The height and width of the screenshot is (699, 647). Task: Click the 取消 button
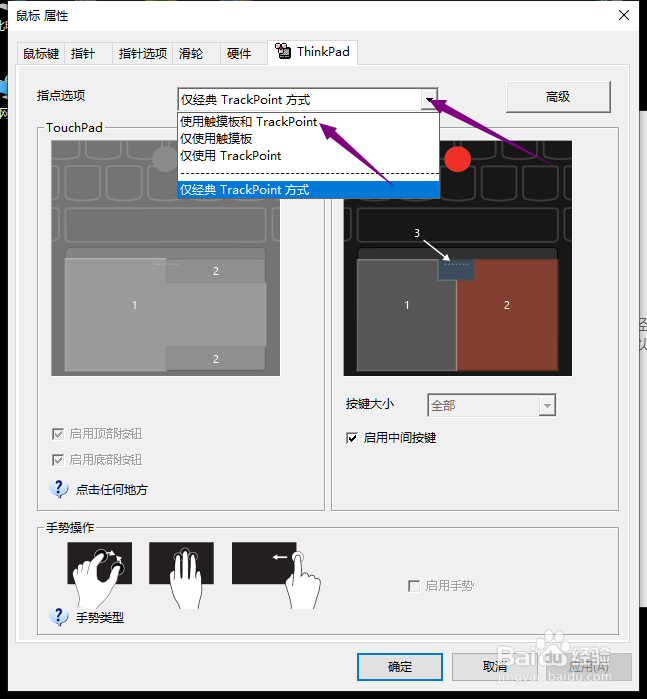coord(495,667)
